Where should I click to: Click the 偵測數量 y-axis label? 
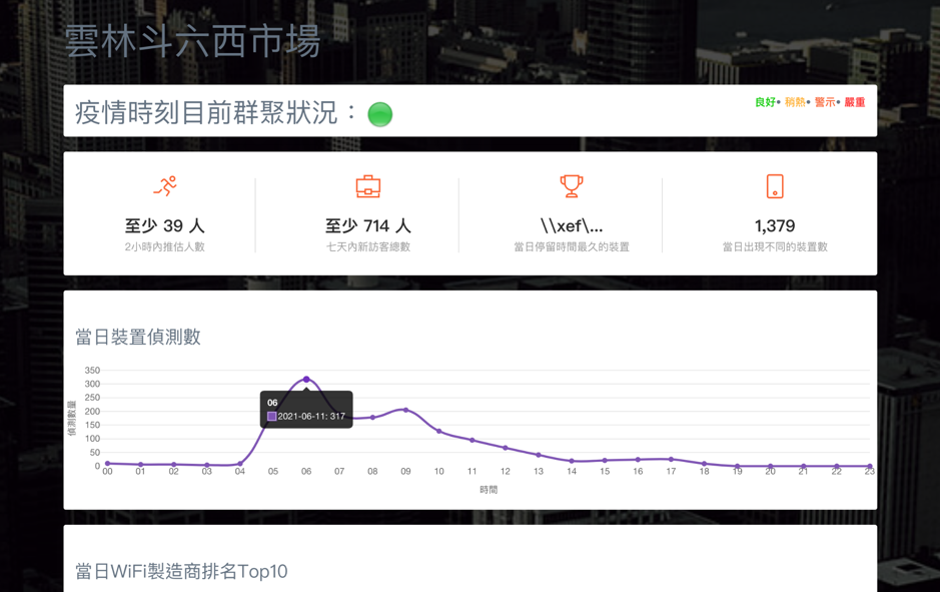tap(71, 418)
